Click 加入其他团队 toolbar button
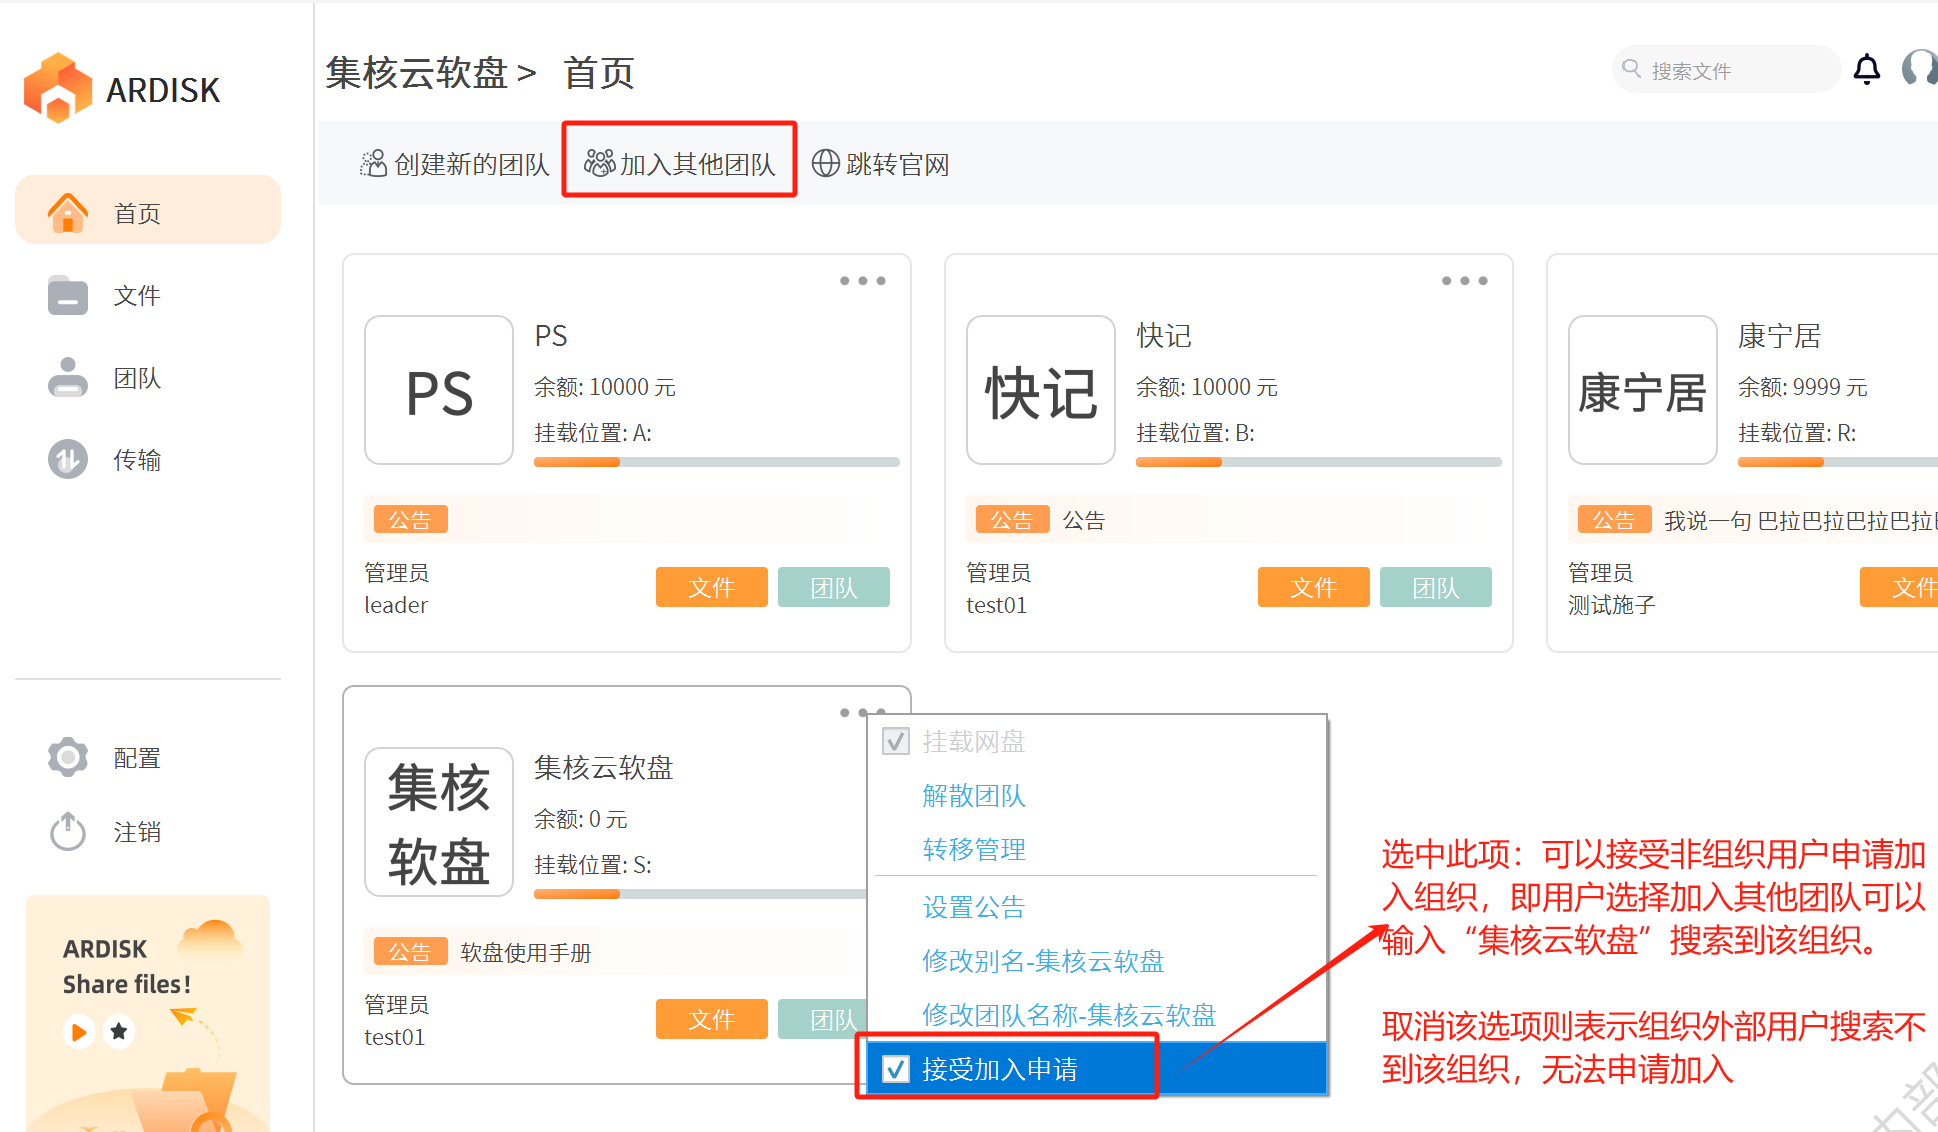This screenshot has height=1132, width=1938. pos(680,163)
